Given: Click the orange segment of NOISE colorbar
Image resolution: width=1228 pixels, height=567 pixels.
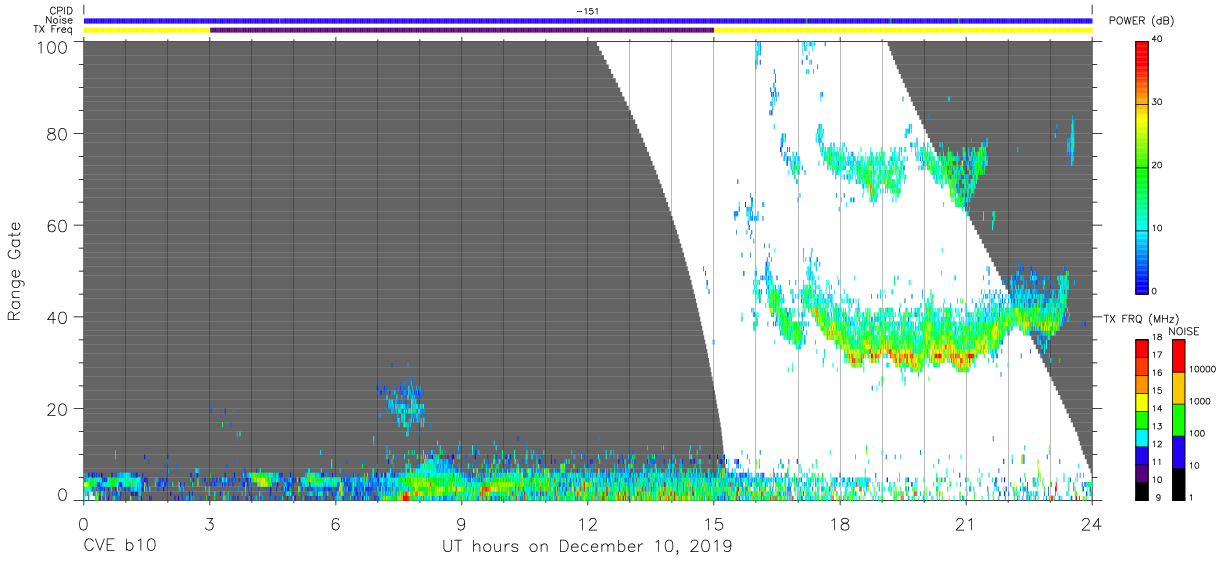Looking at the screenshot, I should tap(1177, 387).
